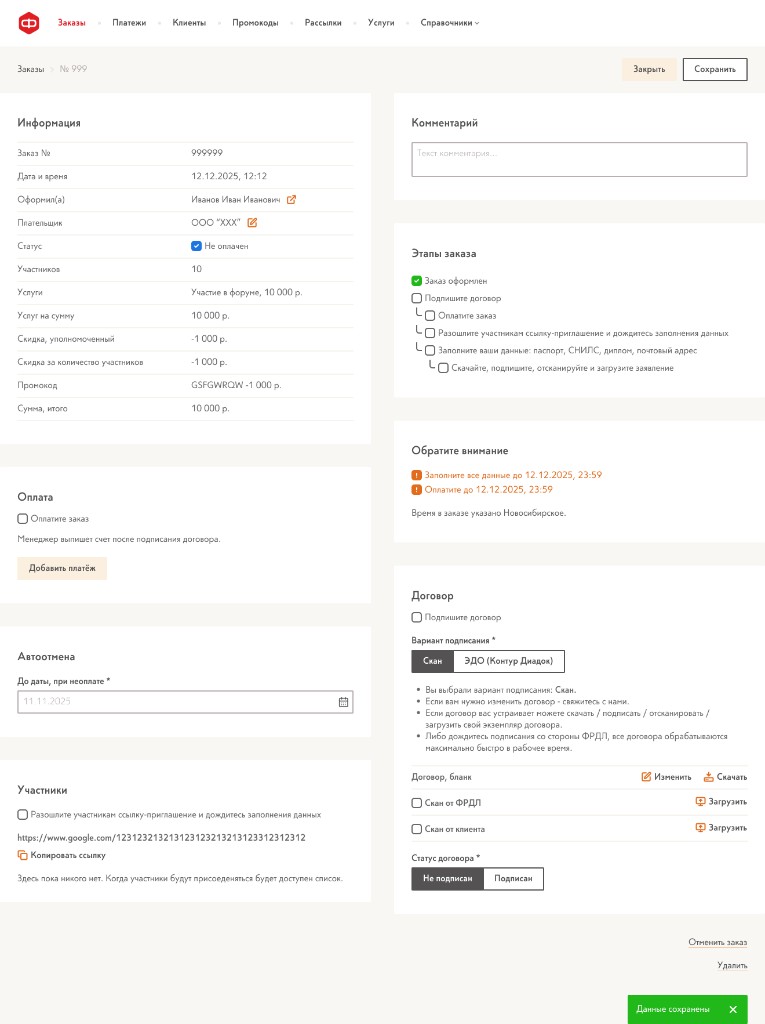Click Изменить link in Договор, бланк row

[672, 777]
